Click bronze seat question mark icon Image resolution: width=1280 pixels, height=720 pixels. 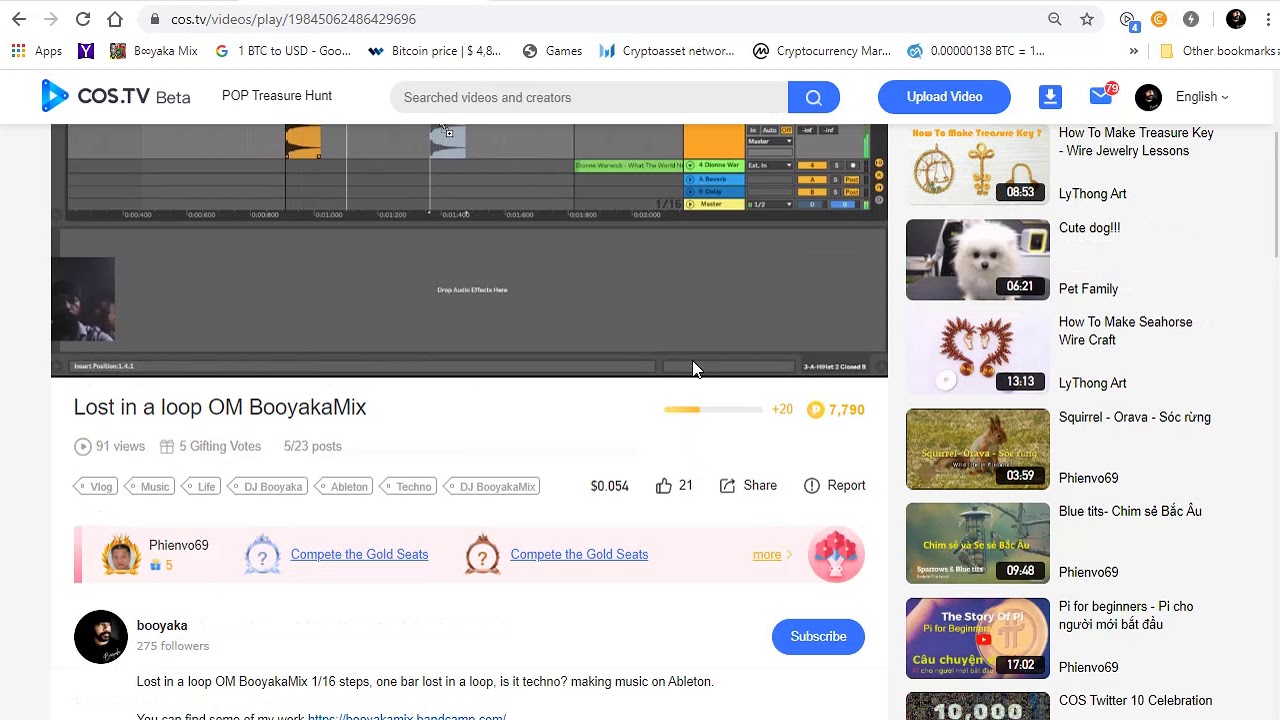482,555
